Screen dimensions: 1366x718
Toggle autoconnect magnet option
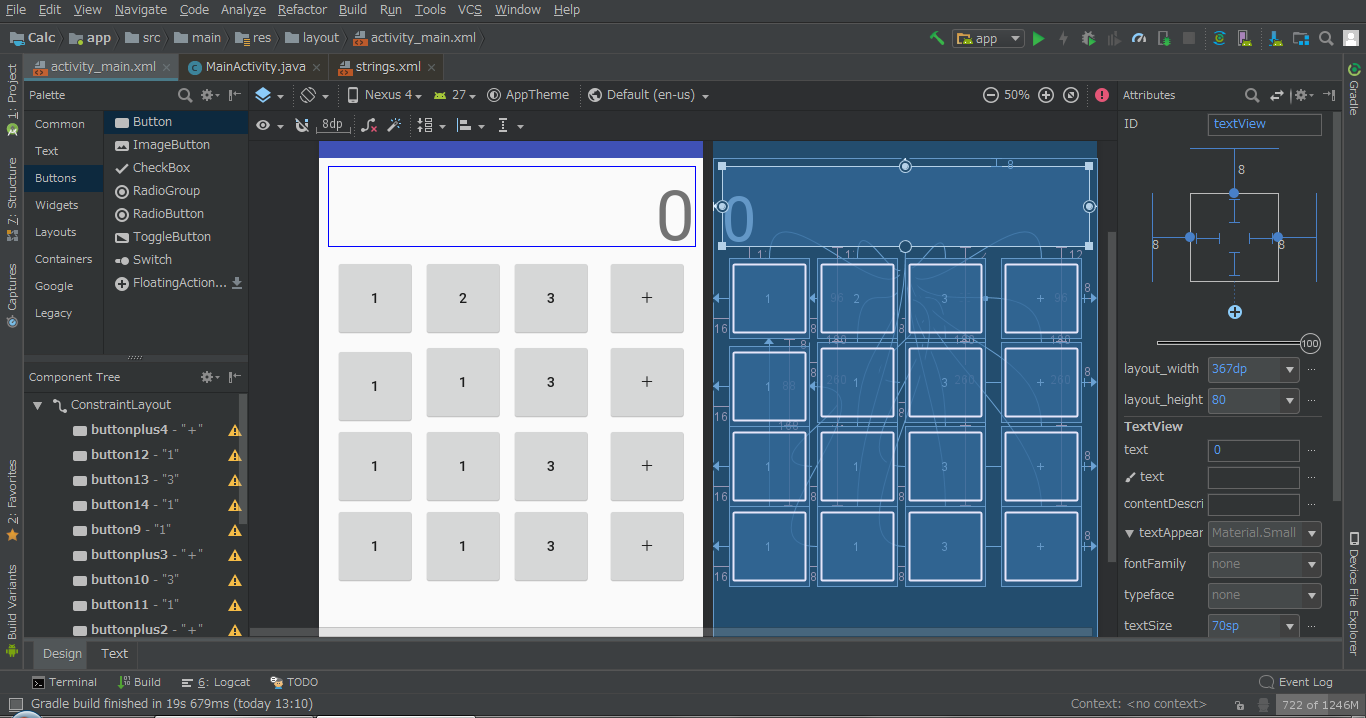(x=302, y=125)
